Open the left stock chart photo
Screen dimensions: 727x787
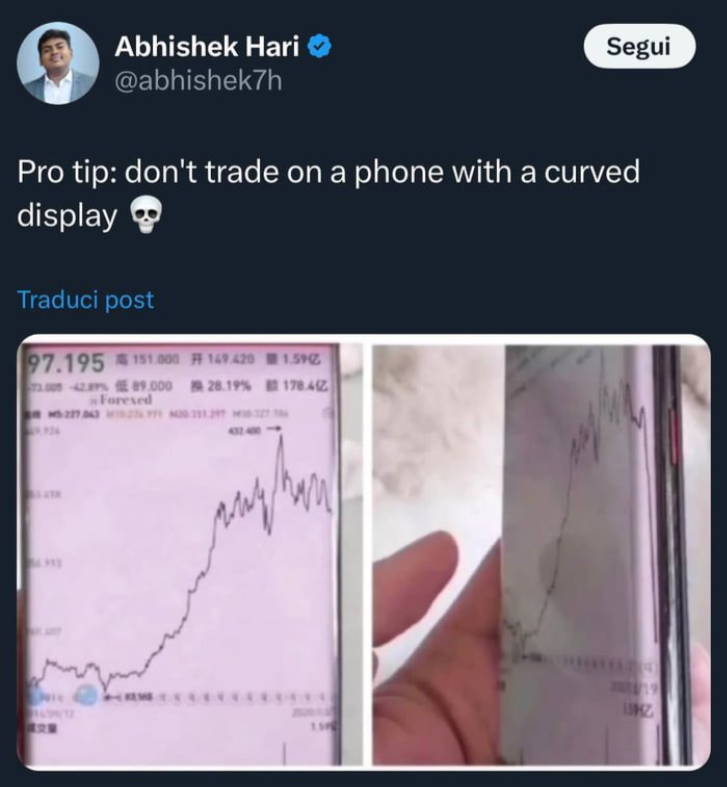[190, 553]
